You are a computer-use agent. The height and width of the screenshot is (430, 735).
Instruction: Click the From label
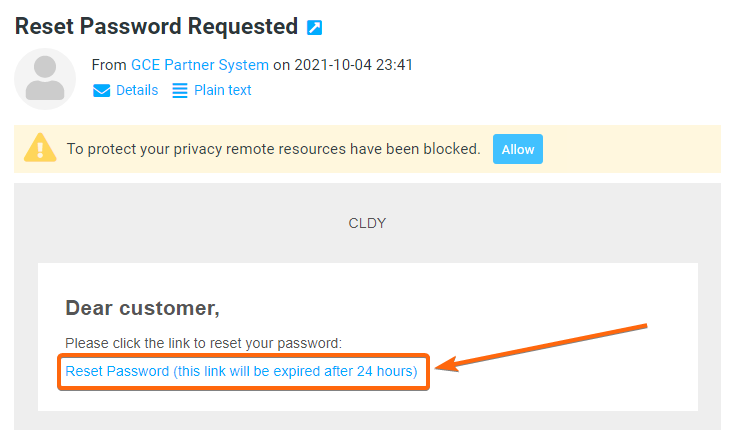109,65
